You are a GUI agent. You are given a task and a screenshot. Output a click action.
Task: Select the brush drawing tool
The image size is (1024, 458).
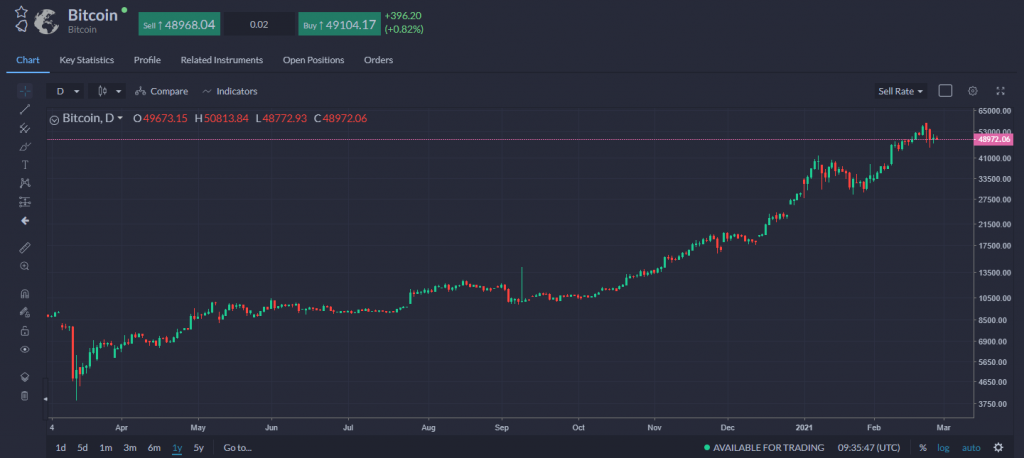(x=25, y=146)
